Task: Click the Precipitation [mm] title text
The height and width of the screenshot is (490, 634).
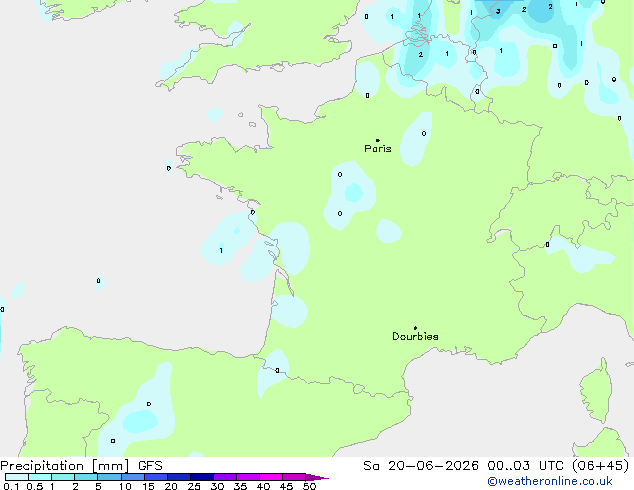Action: [64, 466]
